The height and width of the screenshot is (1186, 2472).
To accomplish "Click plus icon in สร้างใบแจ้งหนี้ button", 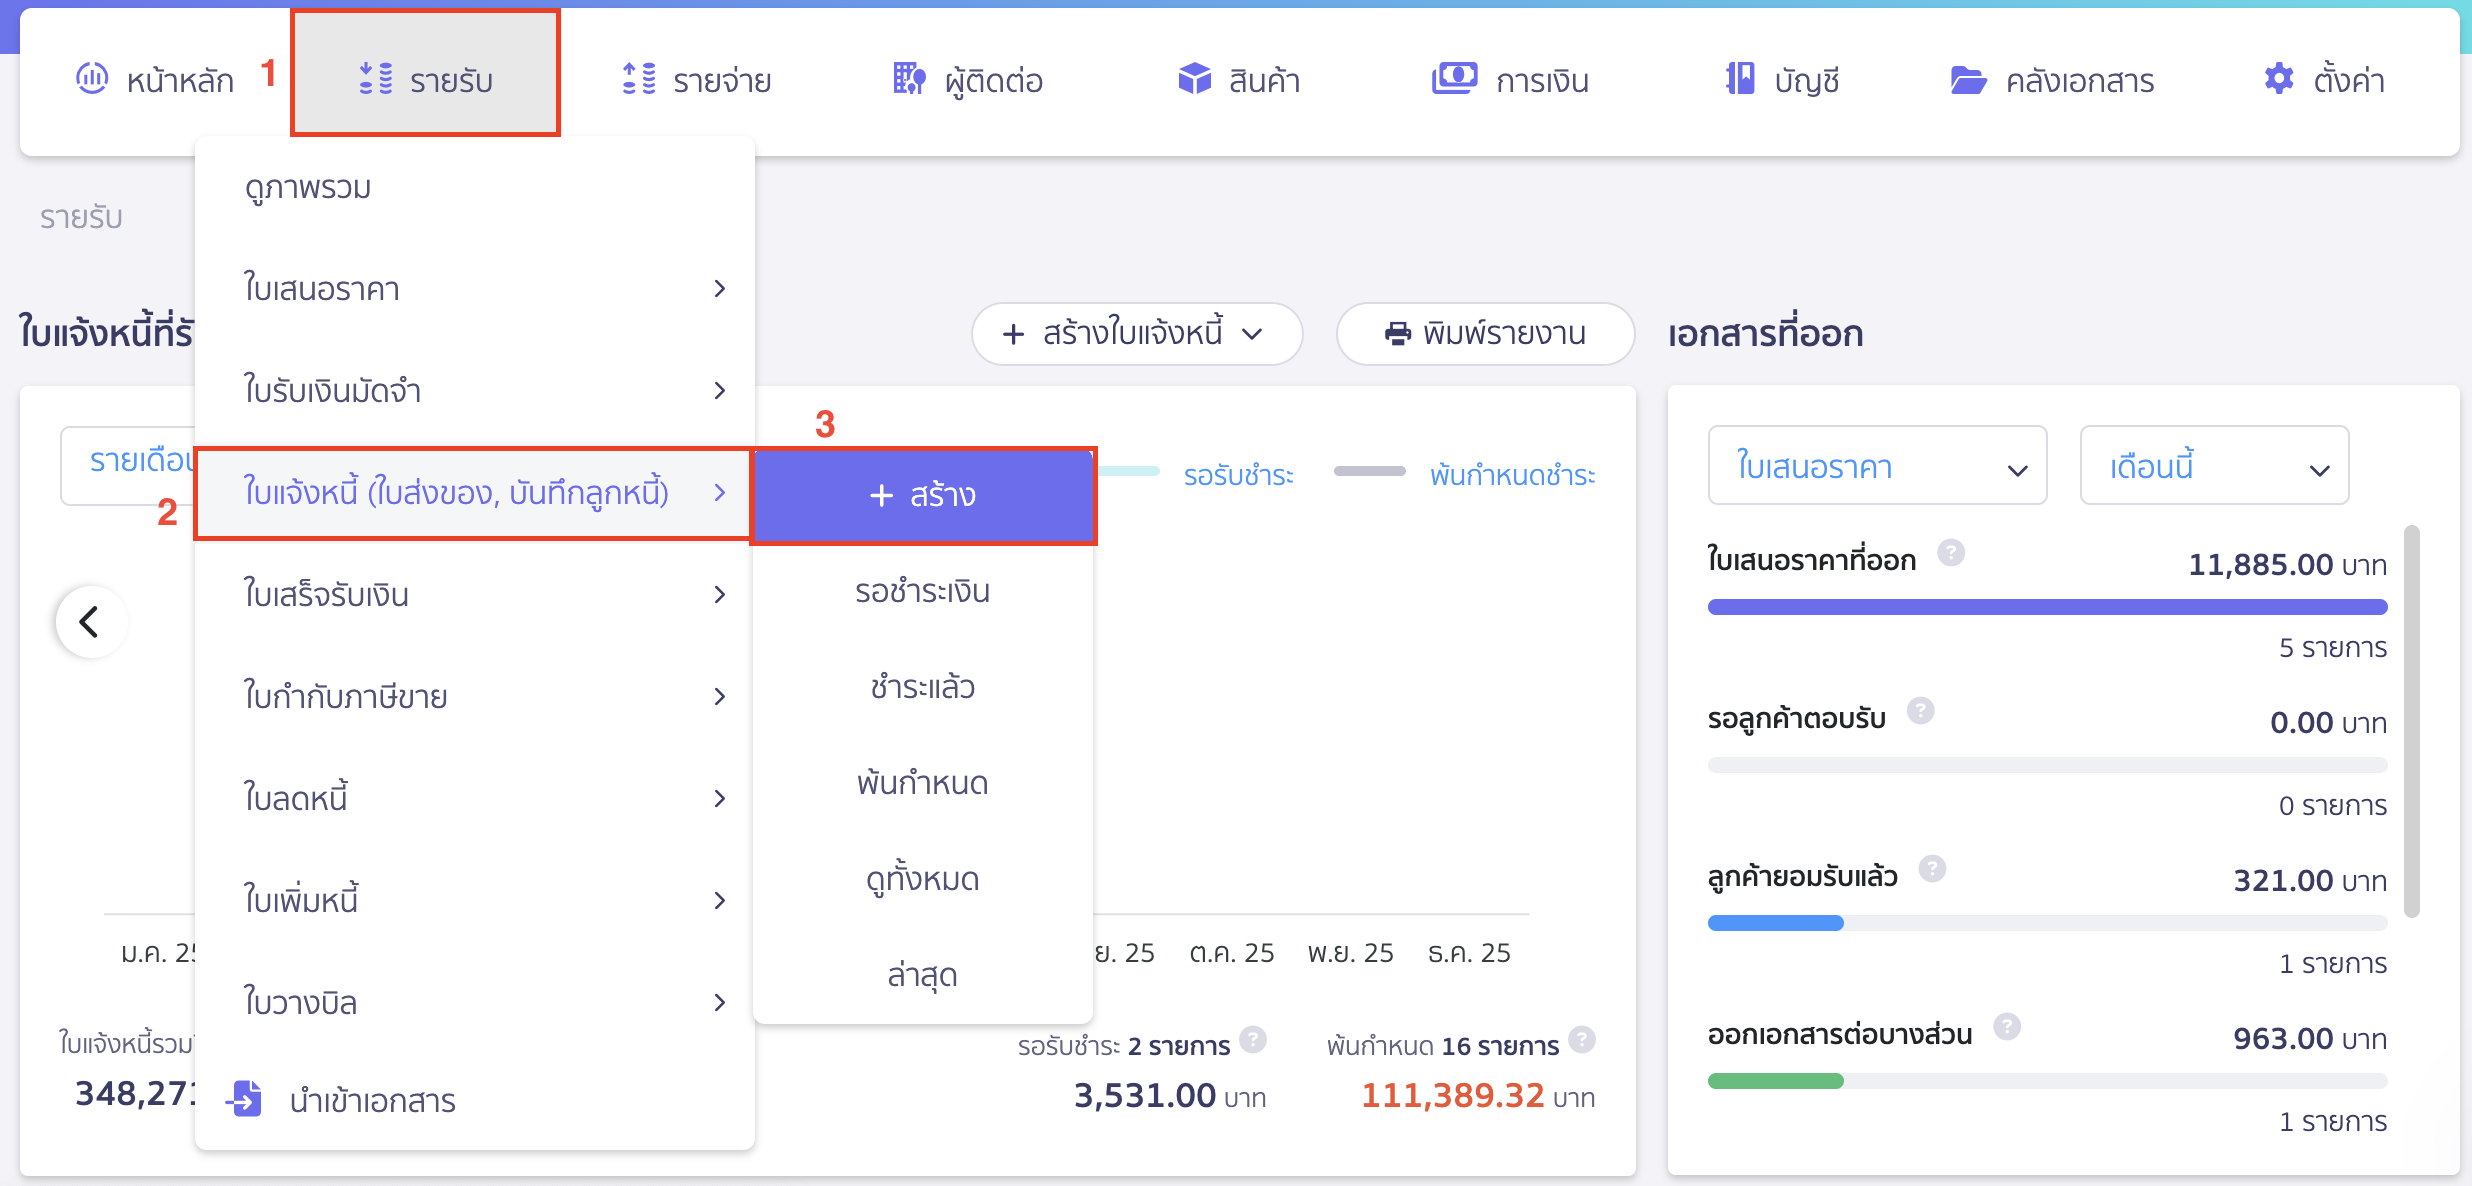I will tap(1013, 334).
